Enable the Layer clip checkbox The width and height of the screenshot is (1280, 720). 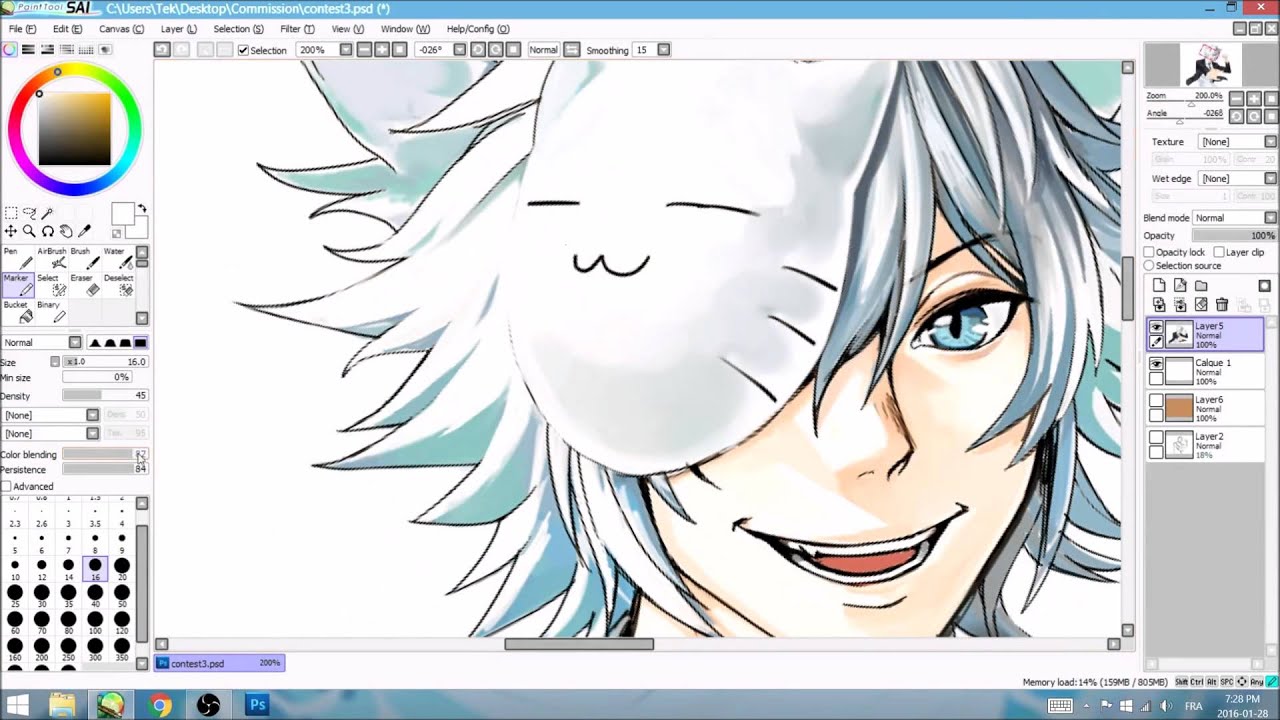(x=1218, y=253)
